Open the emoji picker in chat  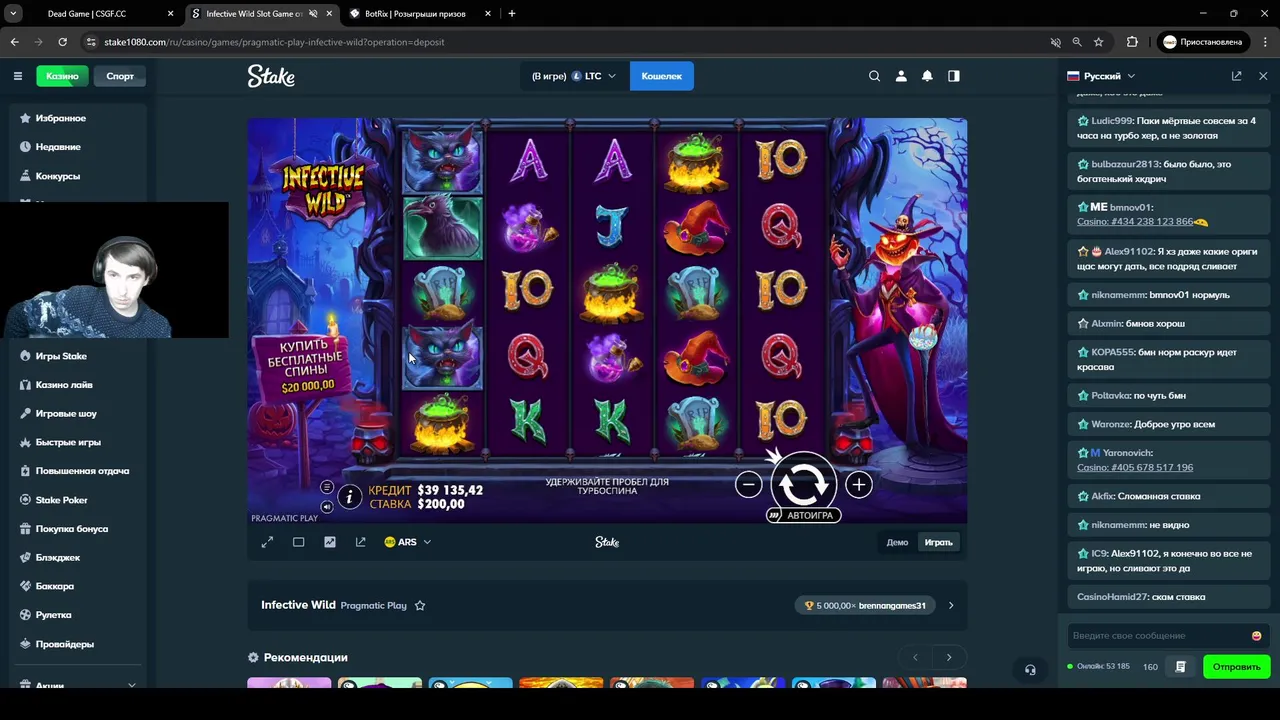1256,636
